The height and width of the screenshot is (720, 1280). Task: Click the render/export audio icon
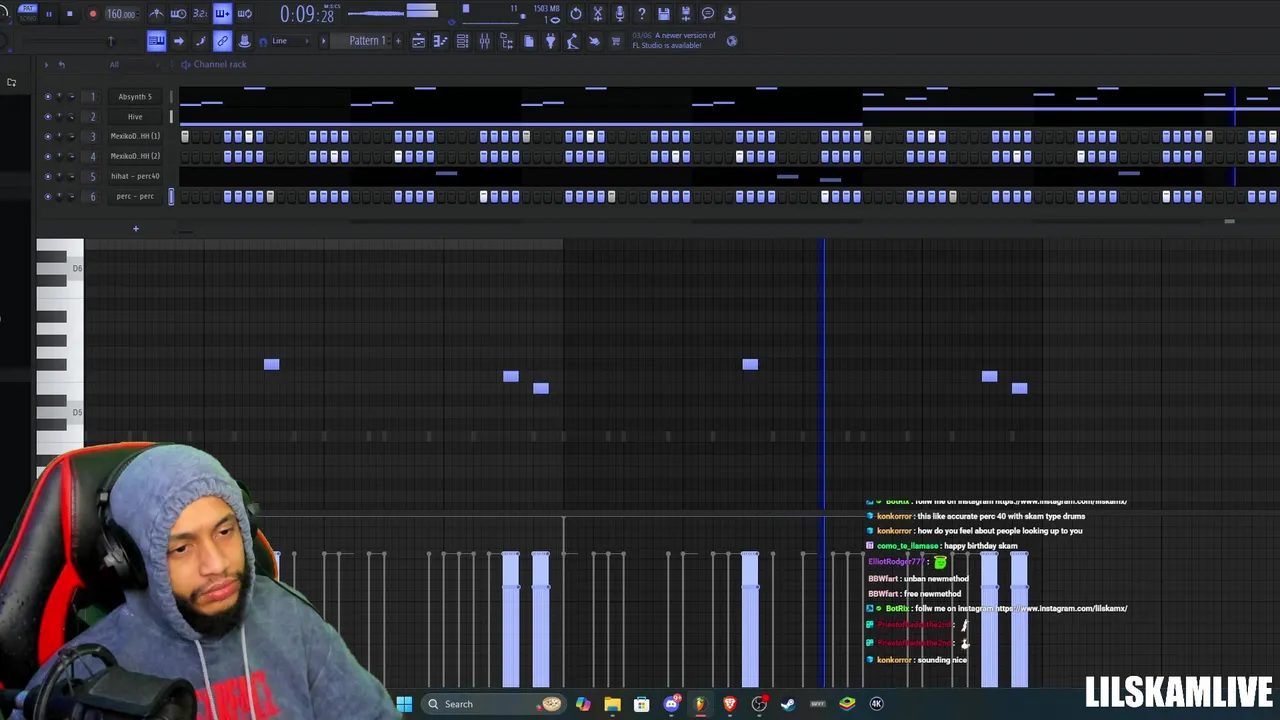[x=686, y=14]
